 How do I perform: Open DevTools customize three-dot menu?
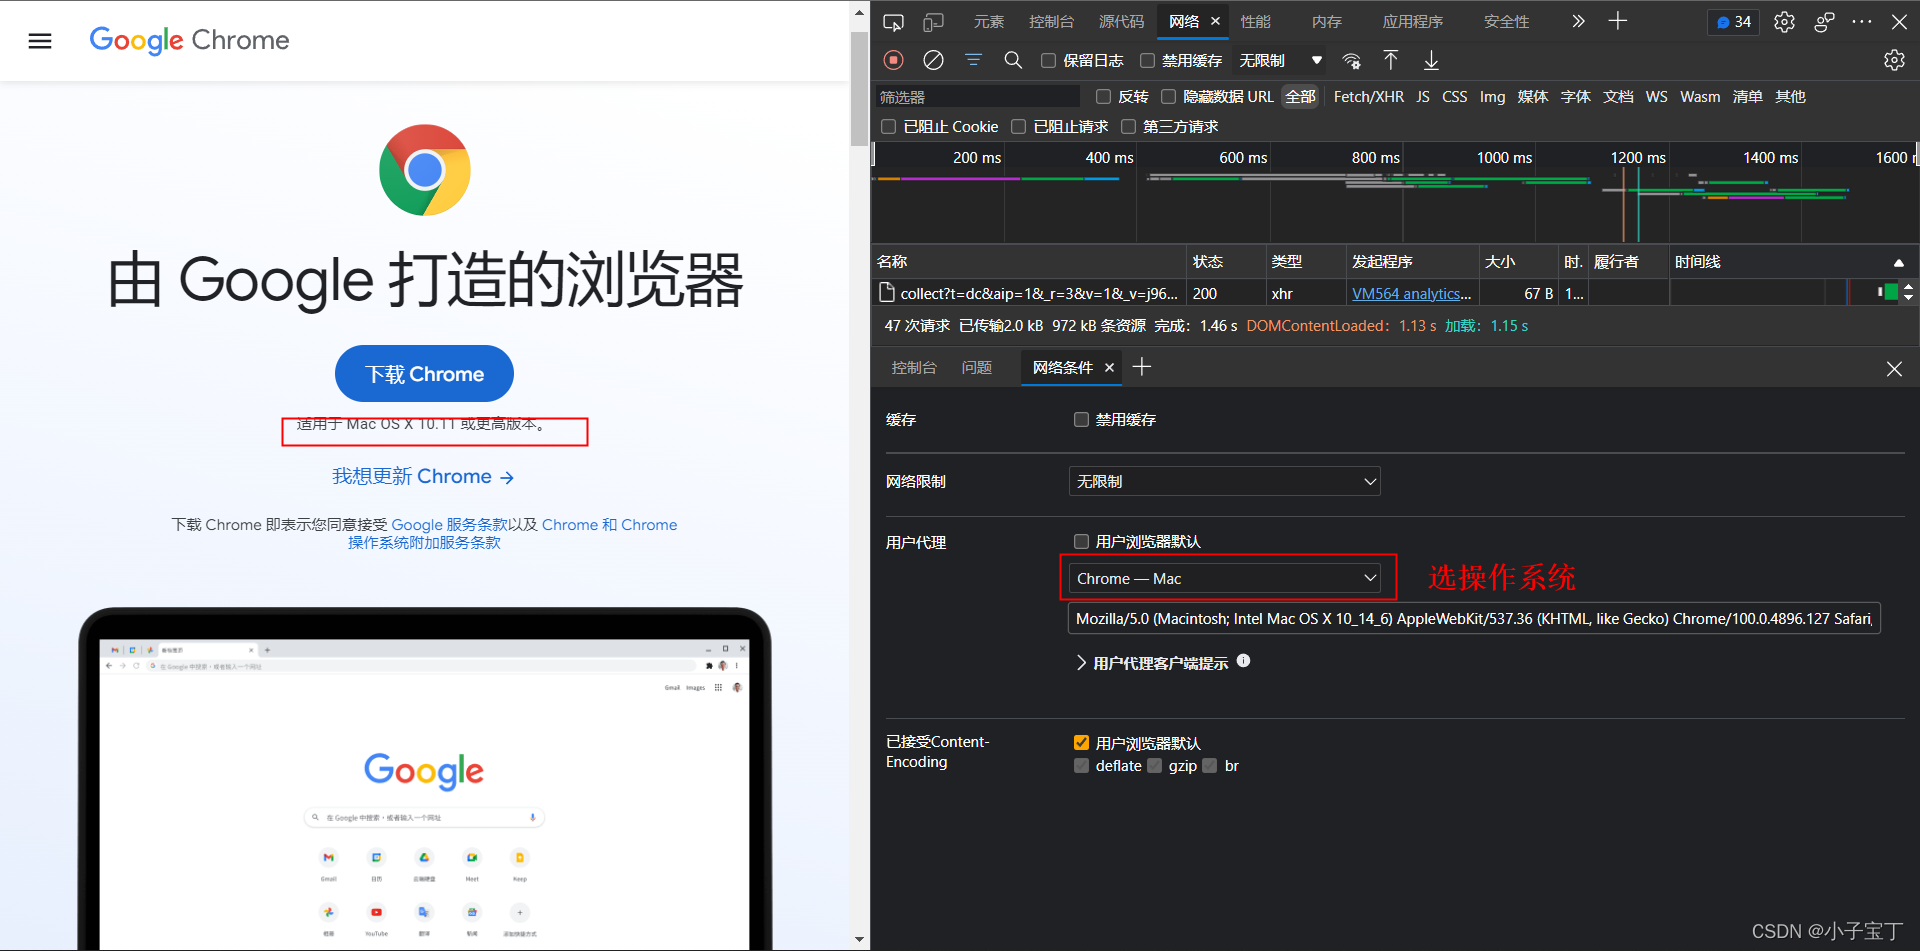tap(1862, 22)
